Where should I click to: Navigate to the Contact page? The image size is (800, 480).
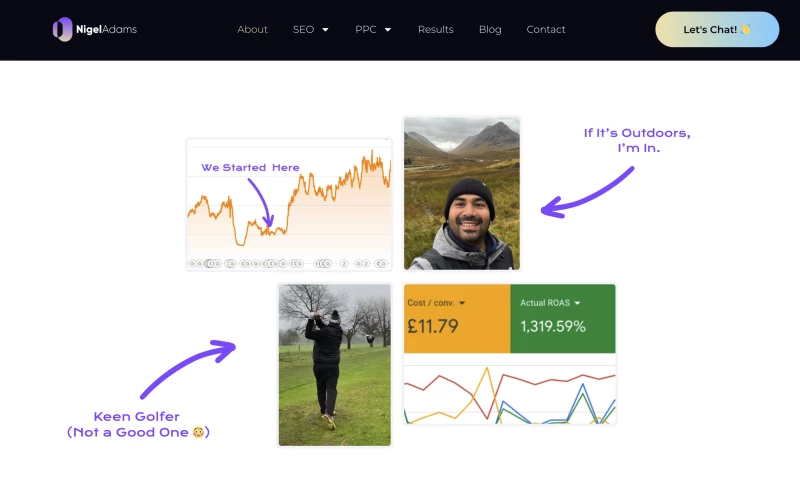pos(545,30)
